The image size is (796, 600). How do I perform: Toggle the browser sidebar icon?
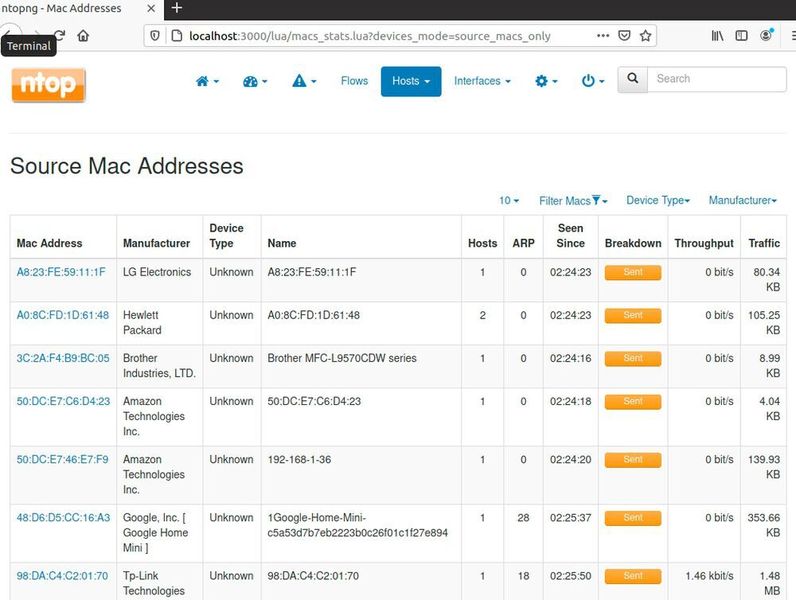point(741,36)
